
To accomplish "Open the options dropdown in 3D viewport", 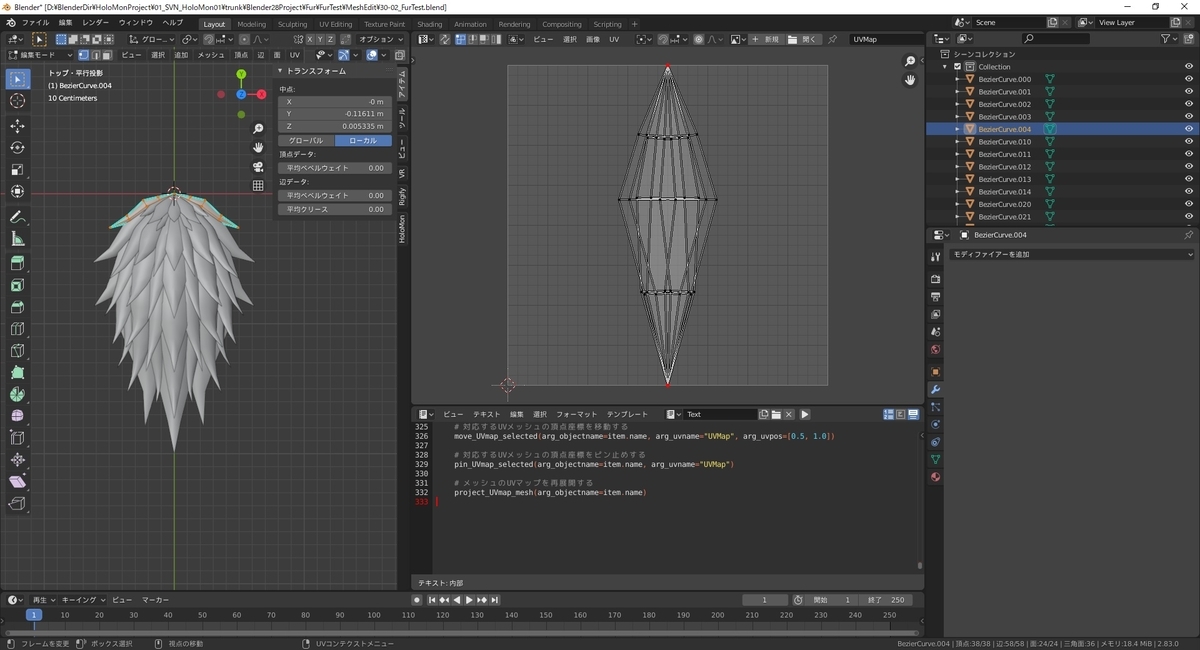I will [x=381, y=39].
